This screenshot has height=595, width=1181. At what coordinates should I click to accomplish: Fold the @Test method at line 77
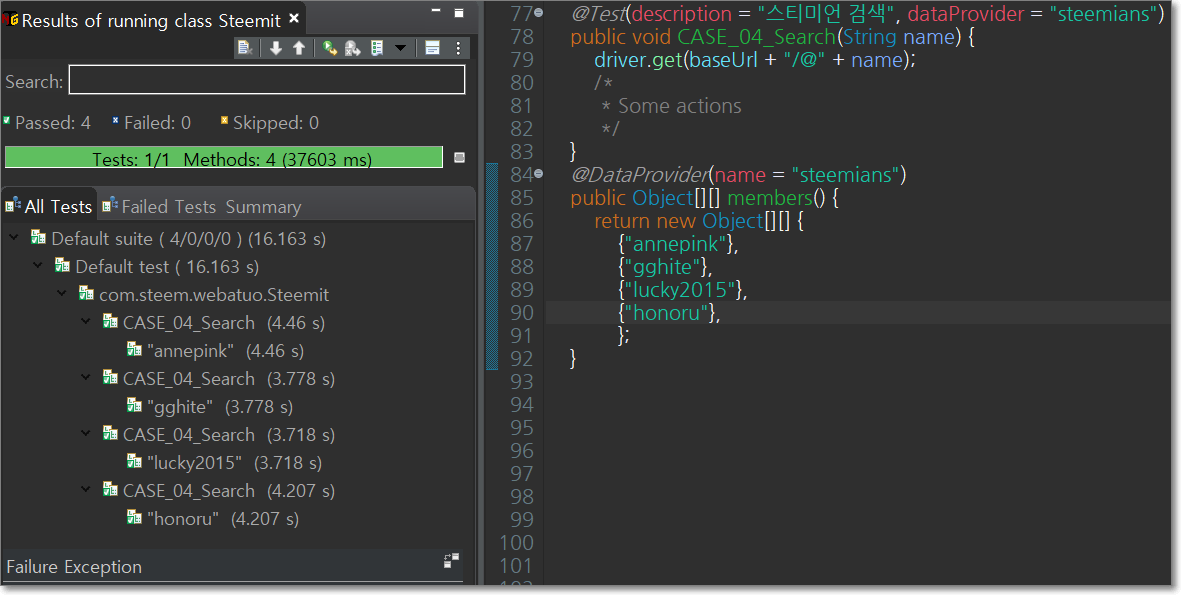tap(539, 13)
